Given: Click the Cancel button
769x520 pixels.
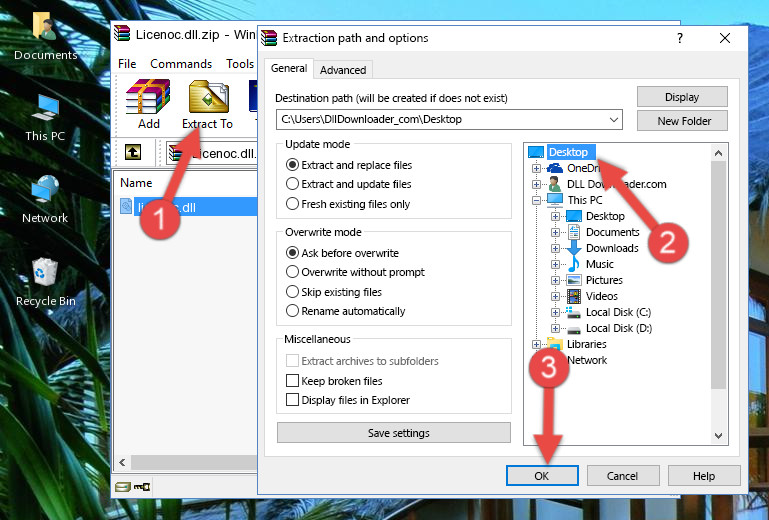Looking at the screenshot, I should point(622,476).
